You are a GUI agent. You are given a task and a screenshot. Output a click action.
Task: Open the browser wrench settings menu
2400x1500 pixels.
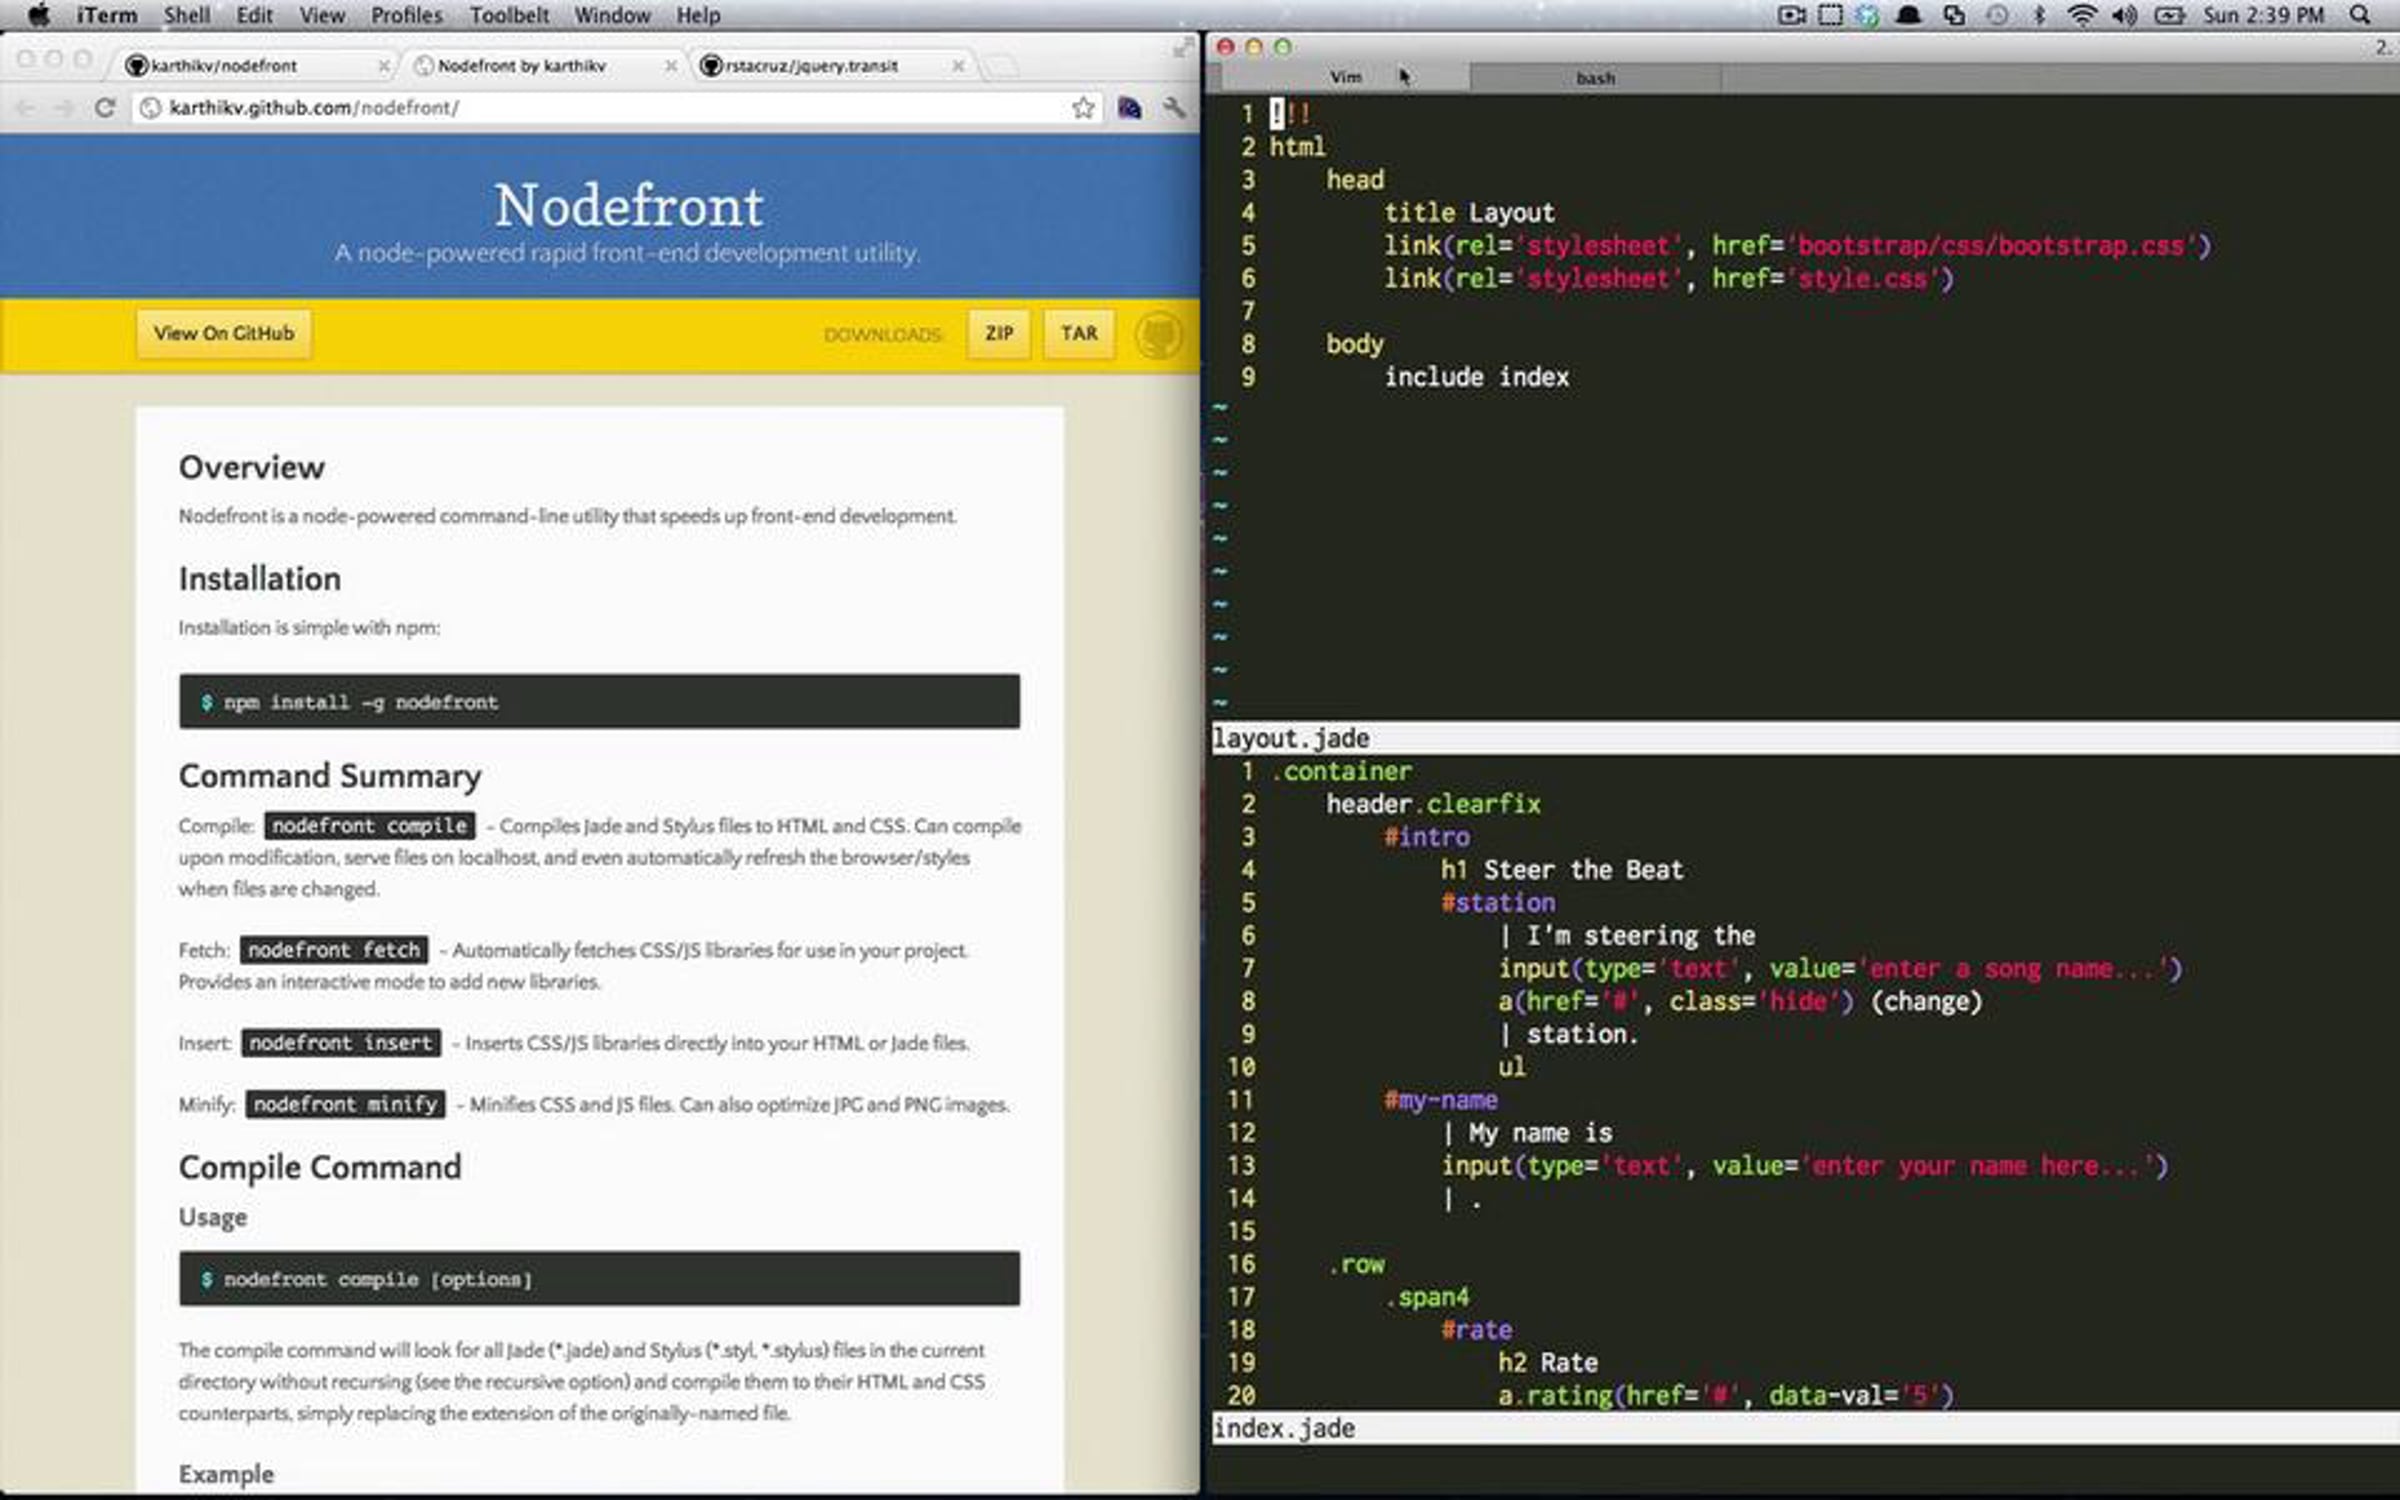point(1174,108)
